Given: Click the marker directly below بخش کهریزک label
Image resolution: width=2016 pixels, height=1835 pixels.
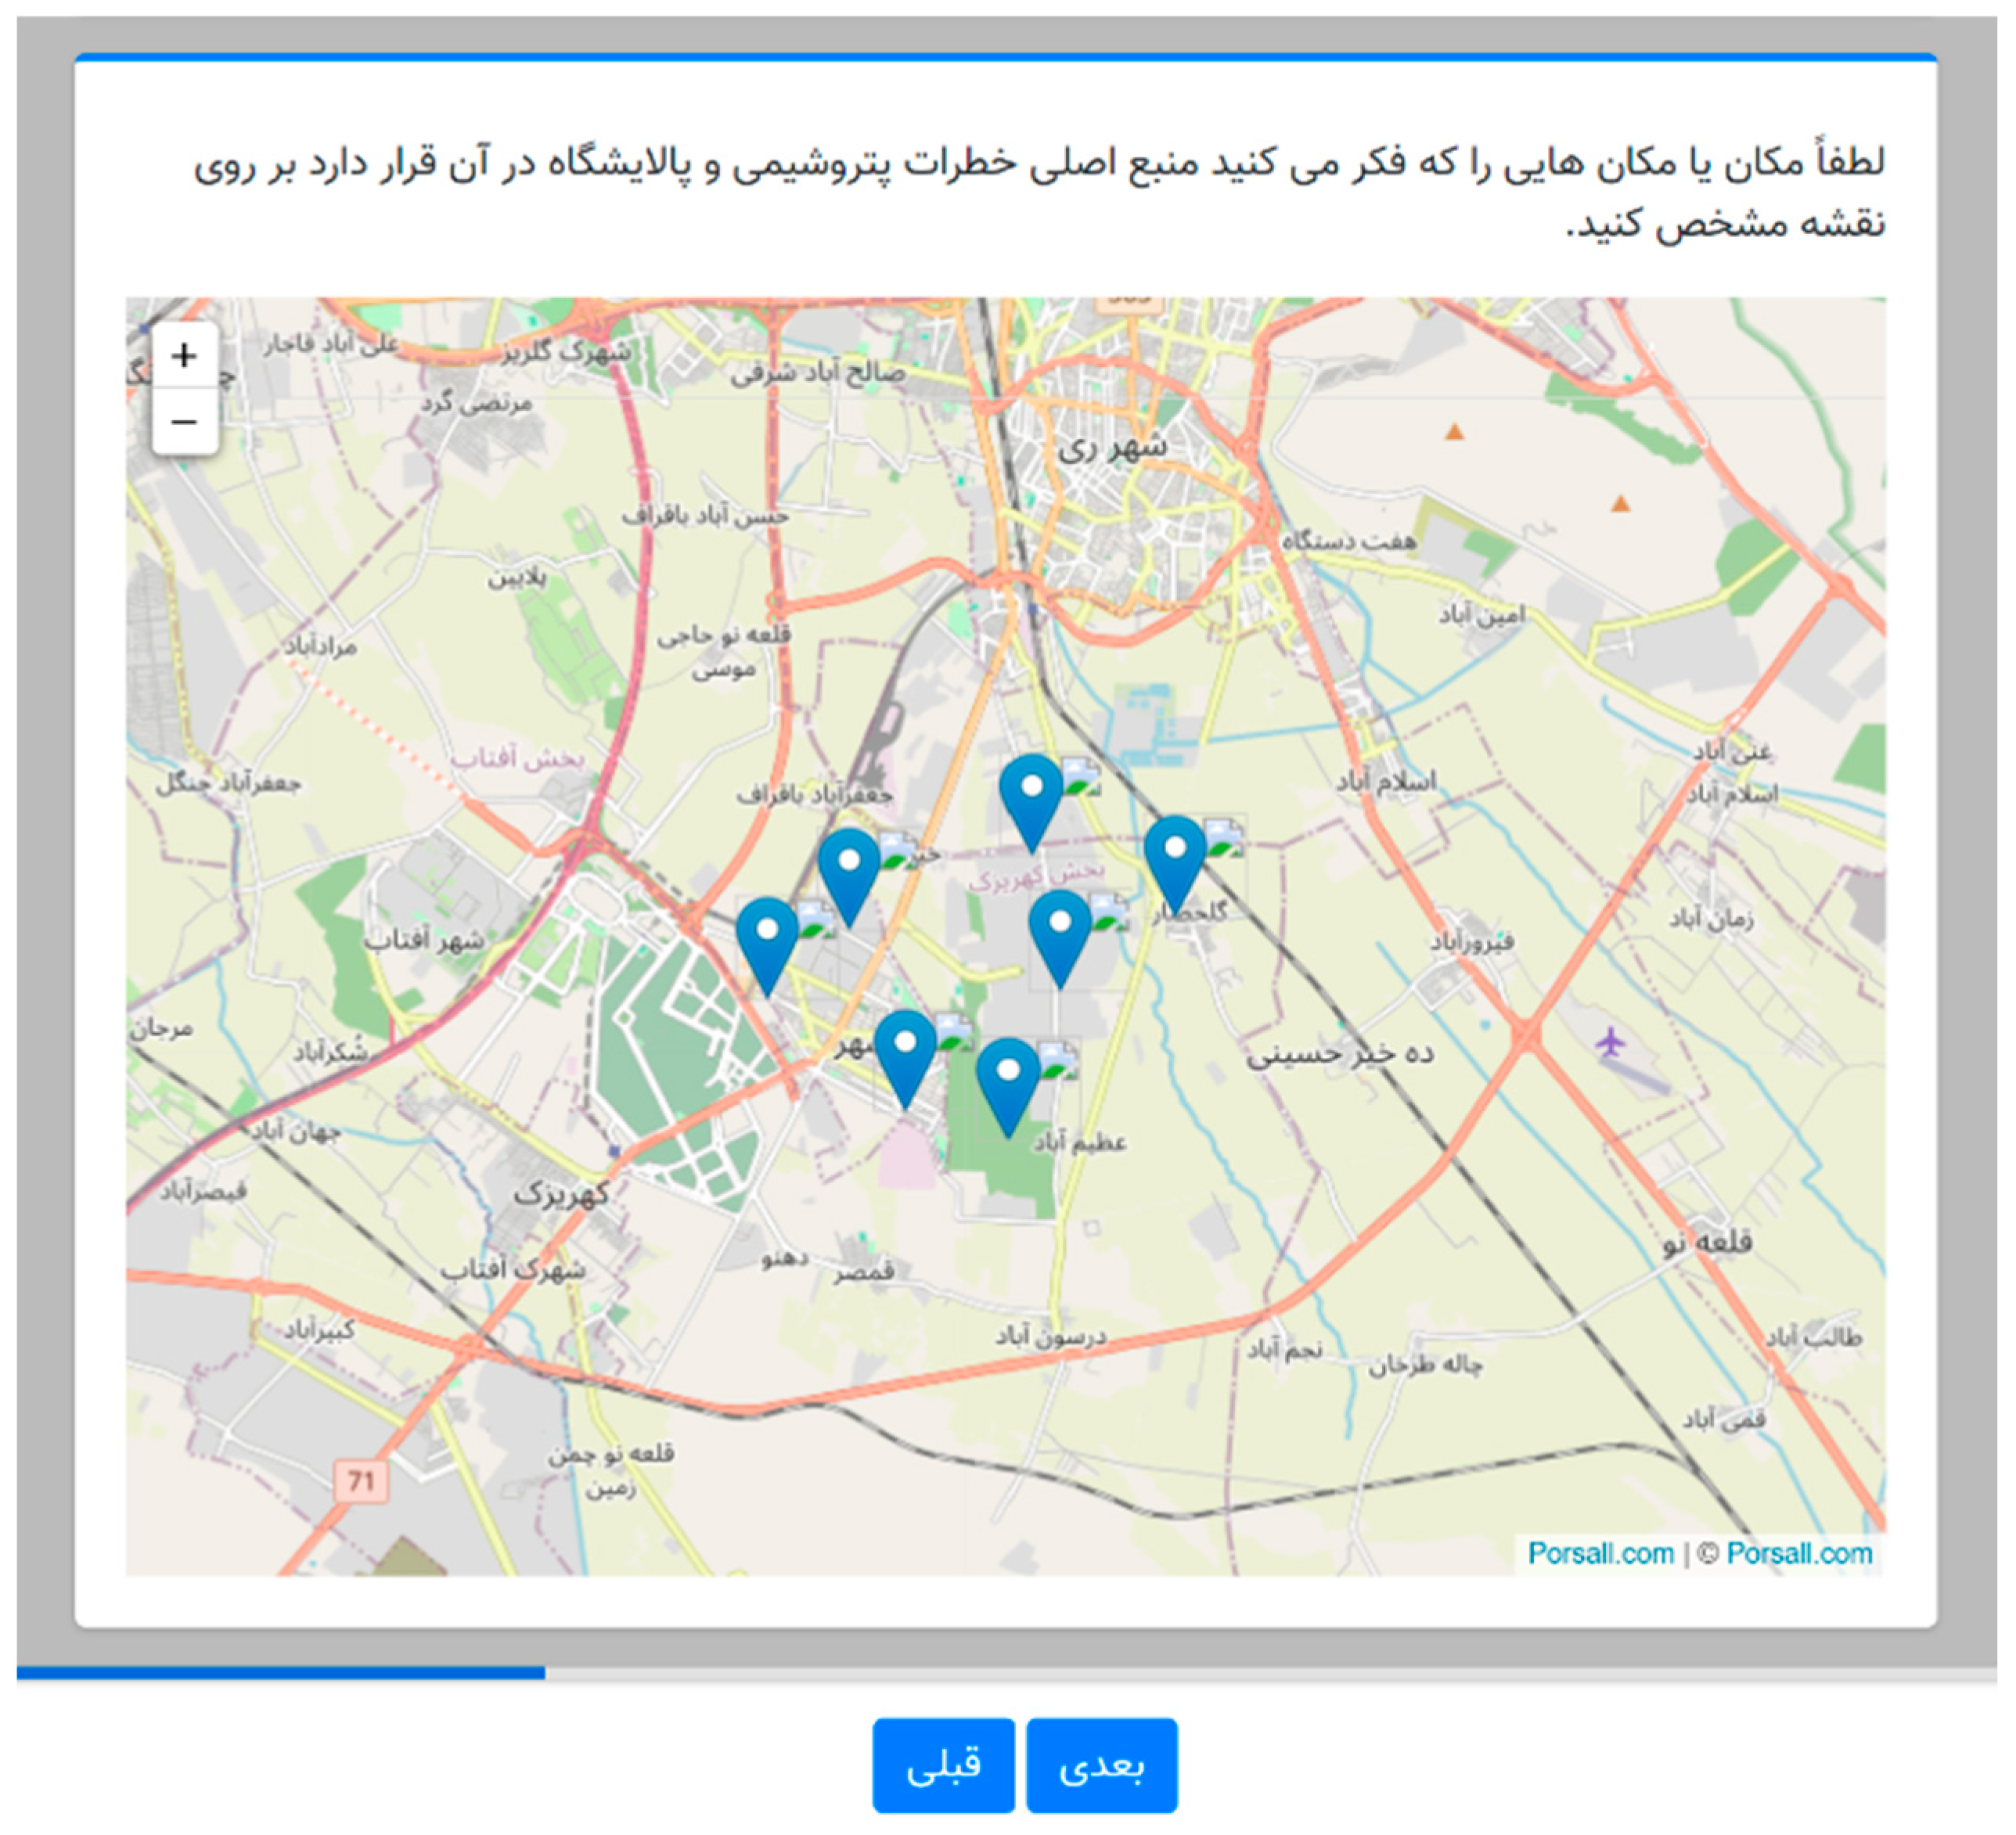Looking at the screenshot, I should point(1060,933).
